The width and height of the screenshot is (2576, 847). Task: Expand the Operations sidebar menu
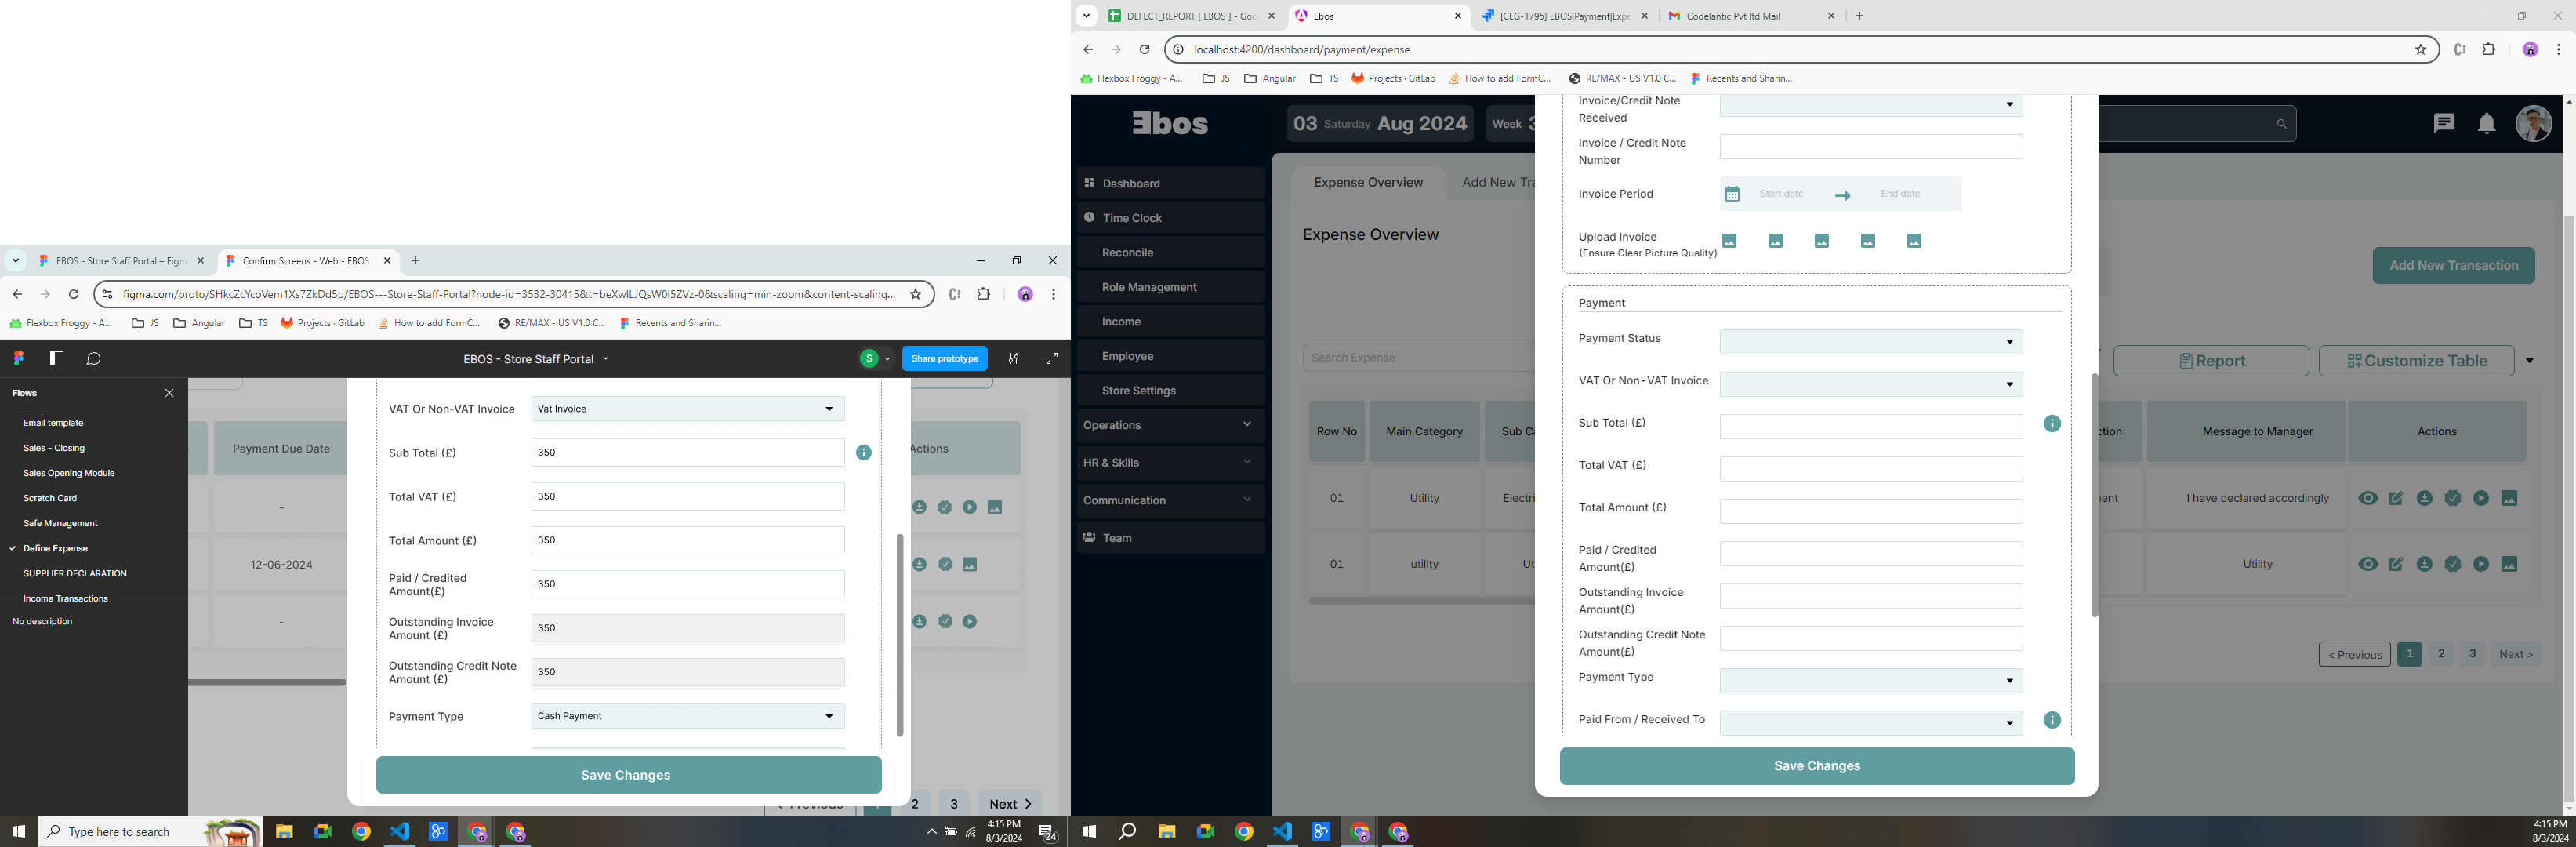[1170, 425]
